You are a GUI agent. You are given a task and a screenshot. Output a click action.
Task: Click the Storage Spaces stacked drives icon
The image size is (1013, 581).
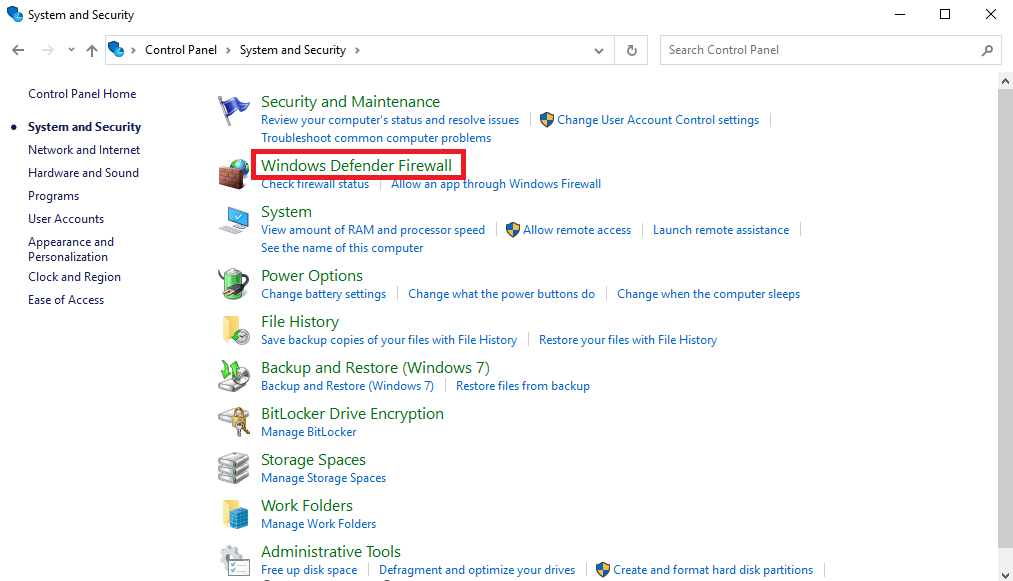(233, 468)
